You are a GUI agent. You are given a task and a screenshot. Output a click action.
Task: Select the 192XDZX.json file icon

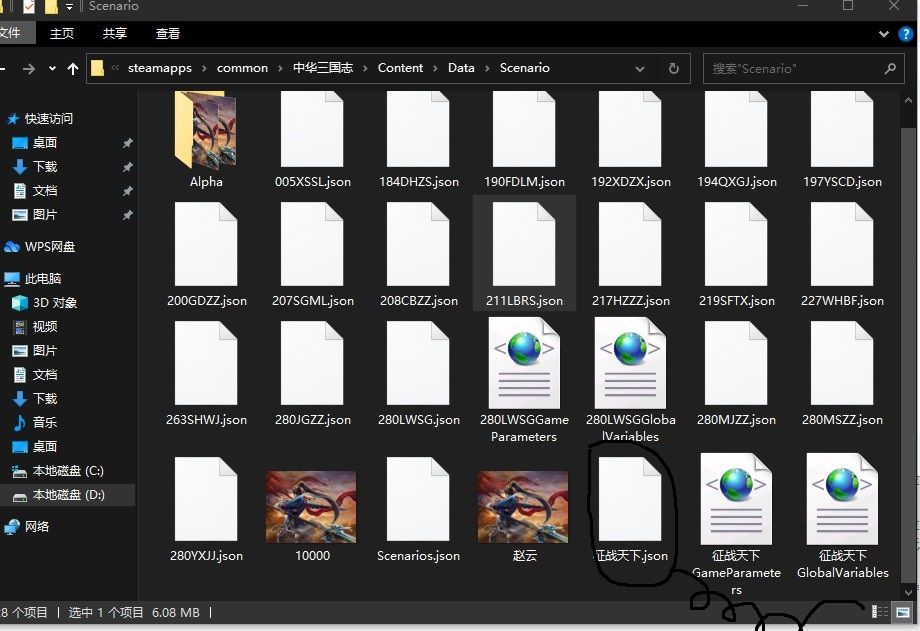point(630,129)
